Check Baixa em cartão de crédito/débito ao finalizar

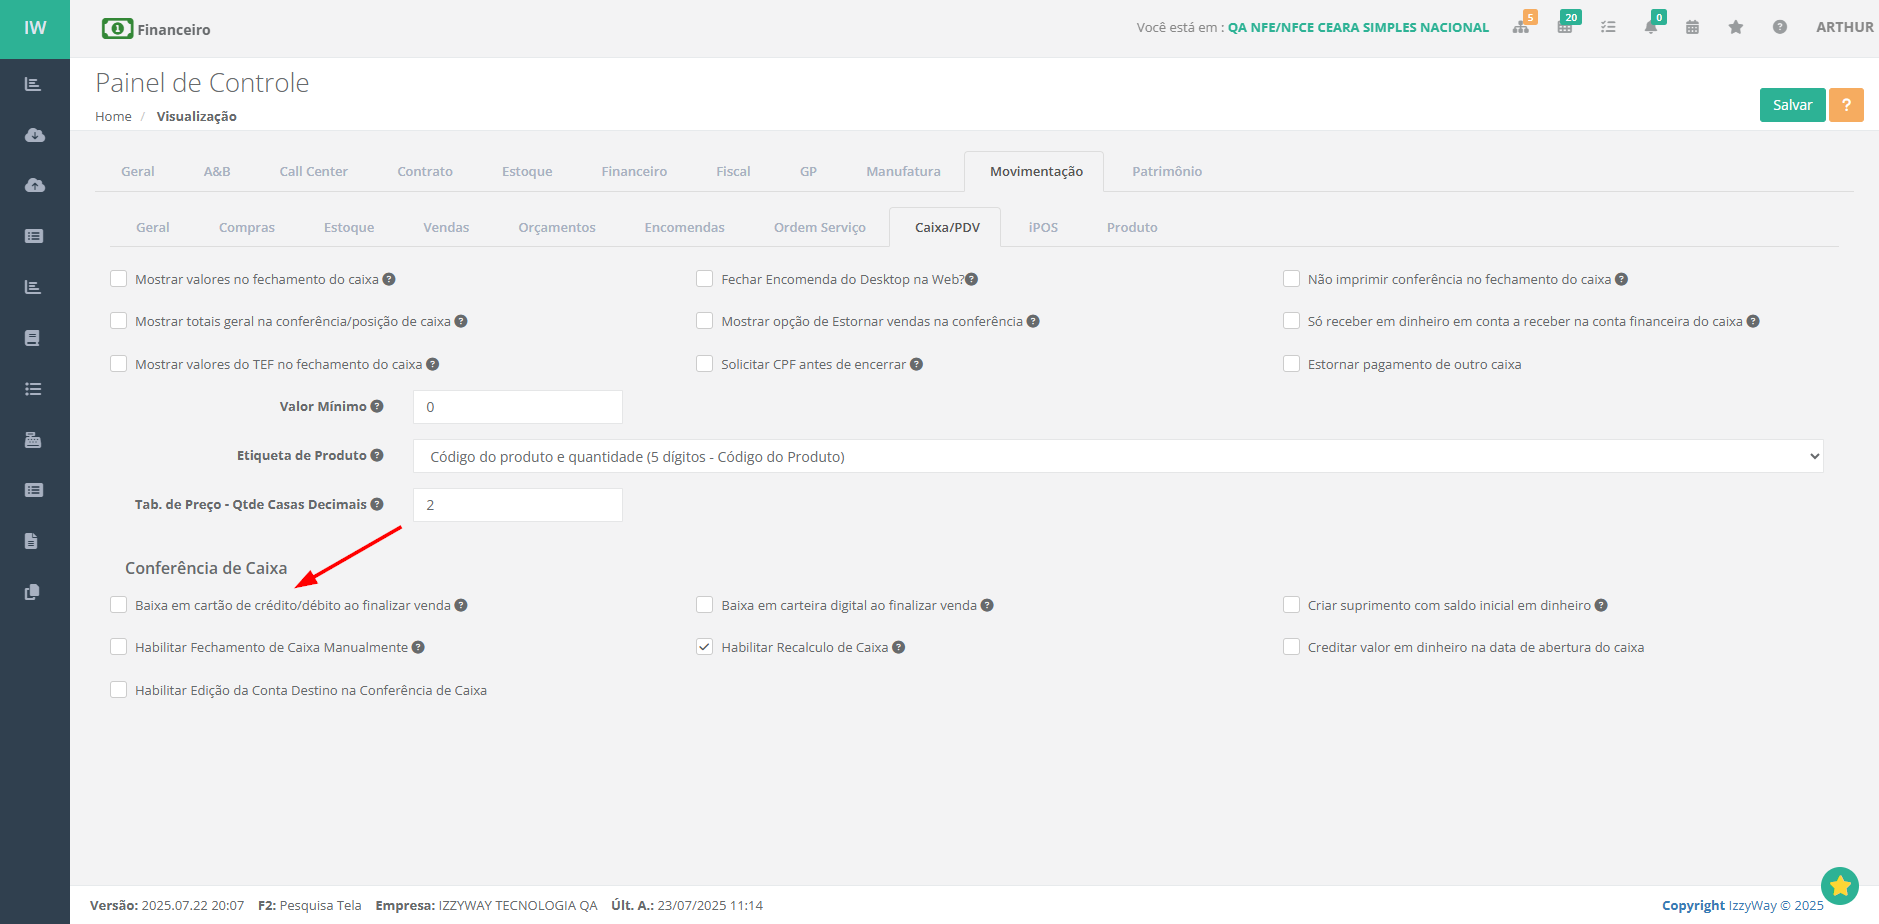119,605
